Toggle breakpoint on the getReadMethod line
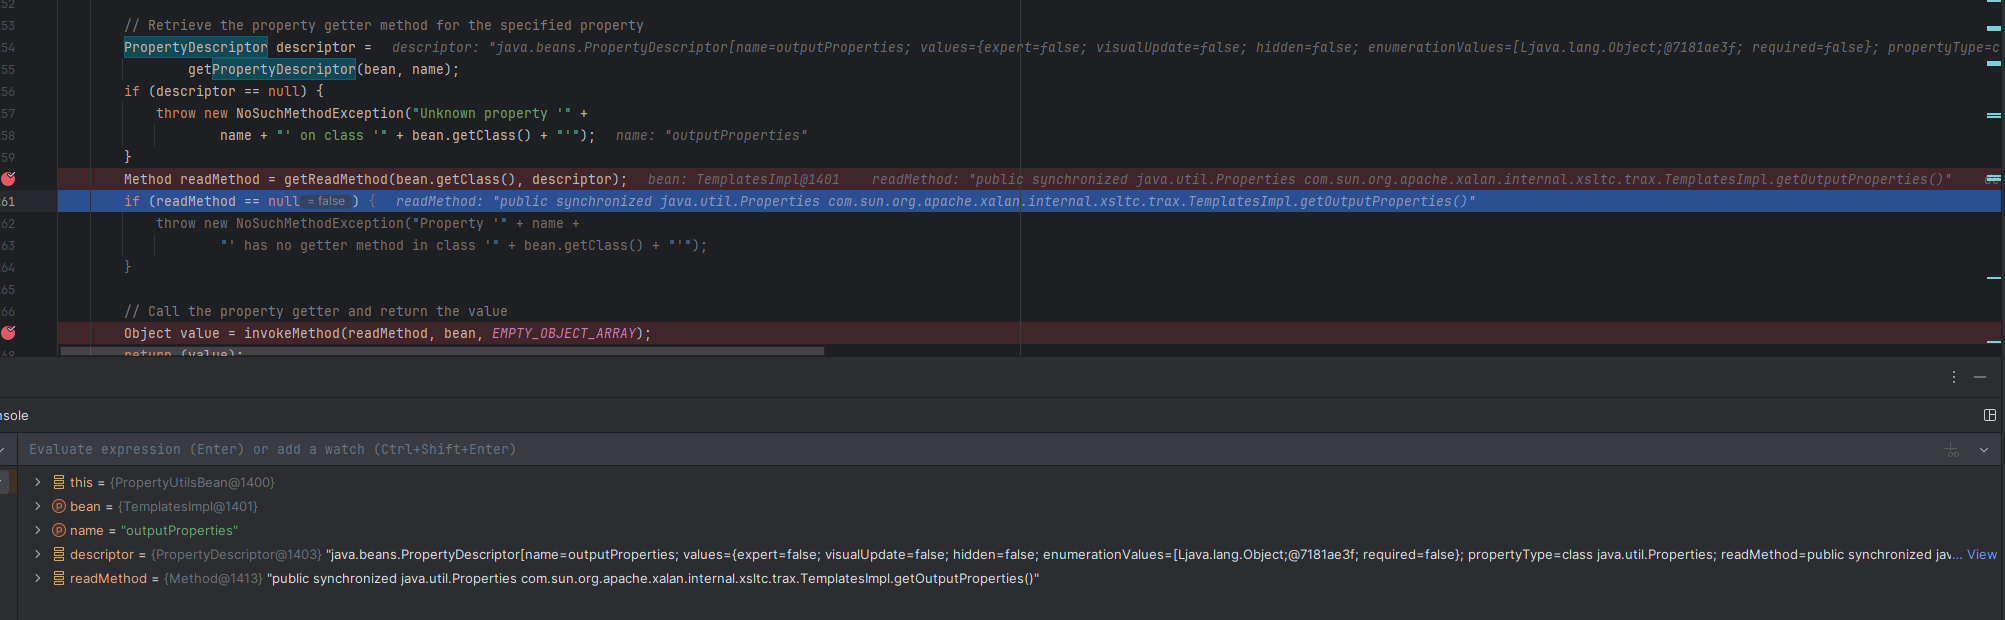This screenshot has width=2005, height=620. (9, 179)
